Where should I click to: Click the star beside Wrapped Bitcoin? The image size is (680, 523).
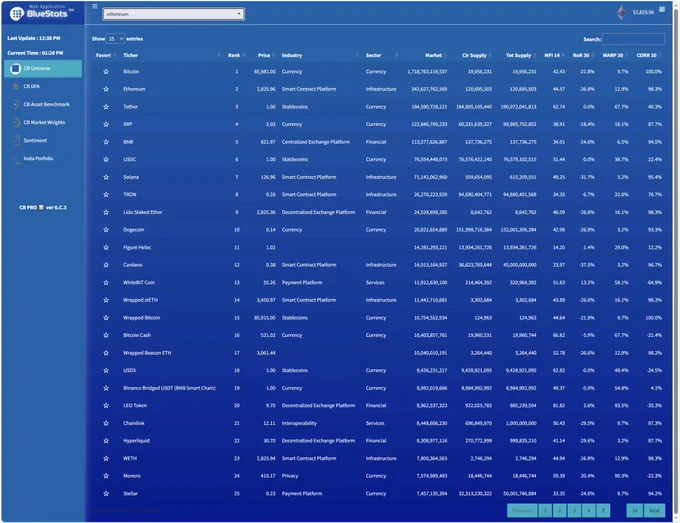pos(106,317)
